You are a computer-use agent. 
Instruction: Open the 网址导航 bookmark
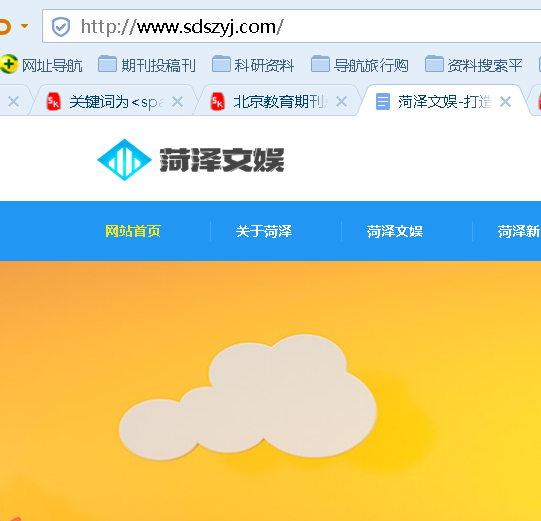pyautogui.click(x=41, y=65)
